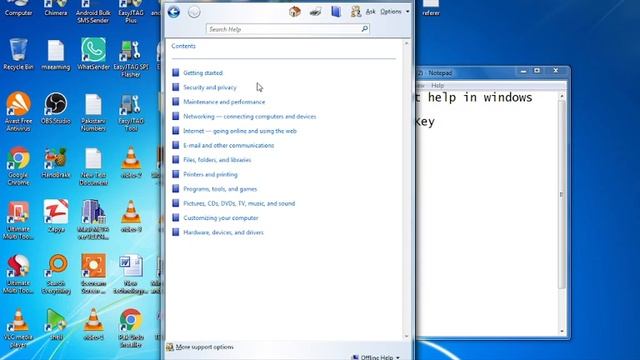640x360 pixels.
Task: Click book icon beside Printers and printing
Action: (x=176, y=174)
